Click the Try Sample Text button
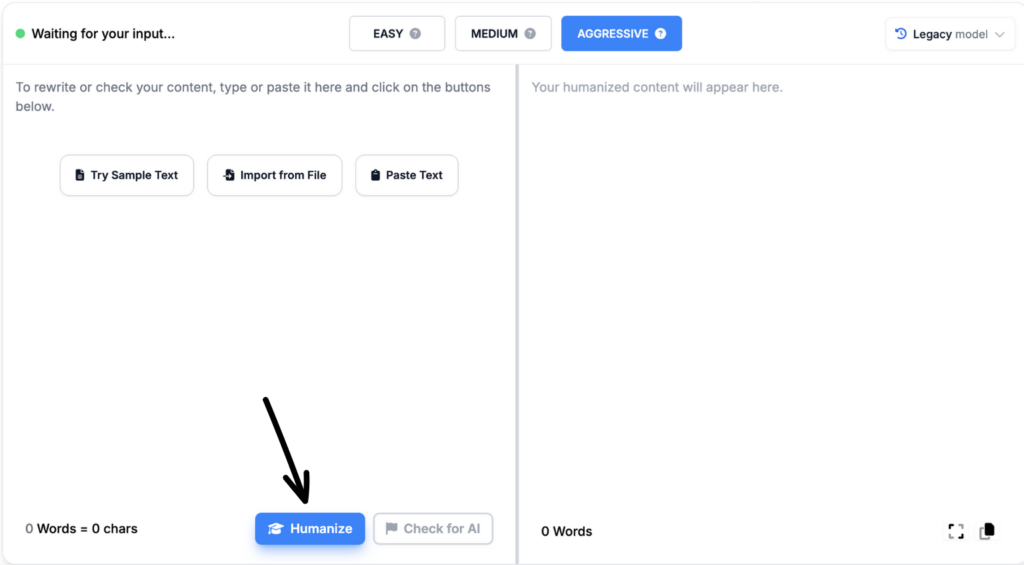 [x=127, y=175]
